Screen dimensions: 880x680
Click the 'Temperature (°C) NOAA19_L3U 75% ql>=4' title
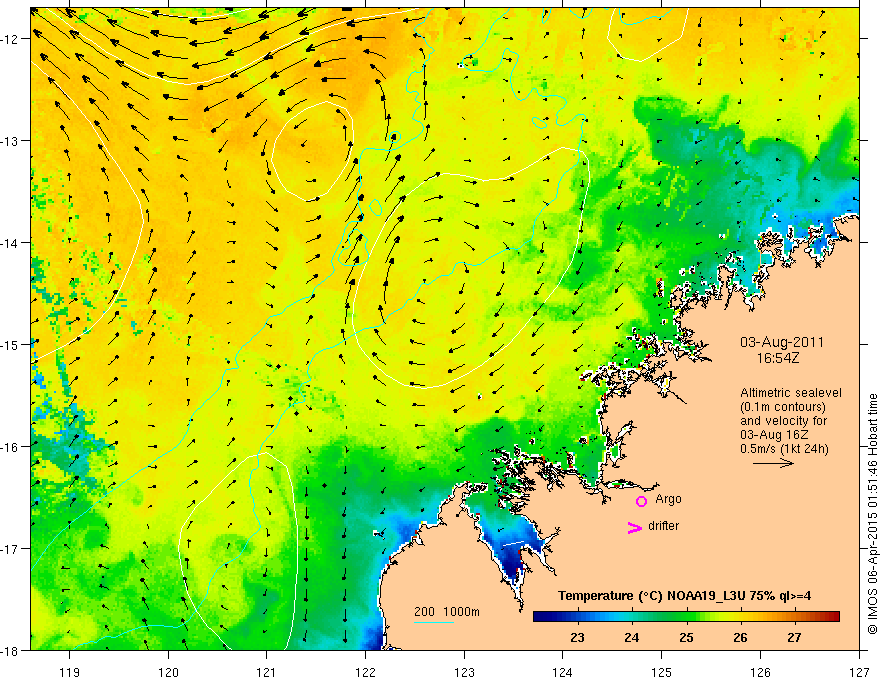pyautogui.click(x=684, y=596)
